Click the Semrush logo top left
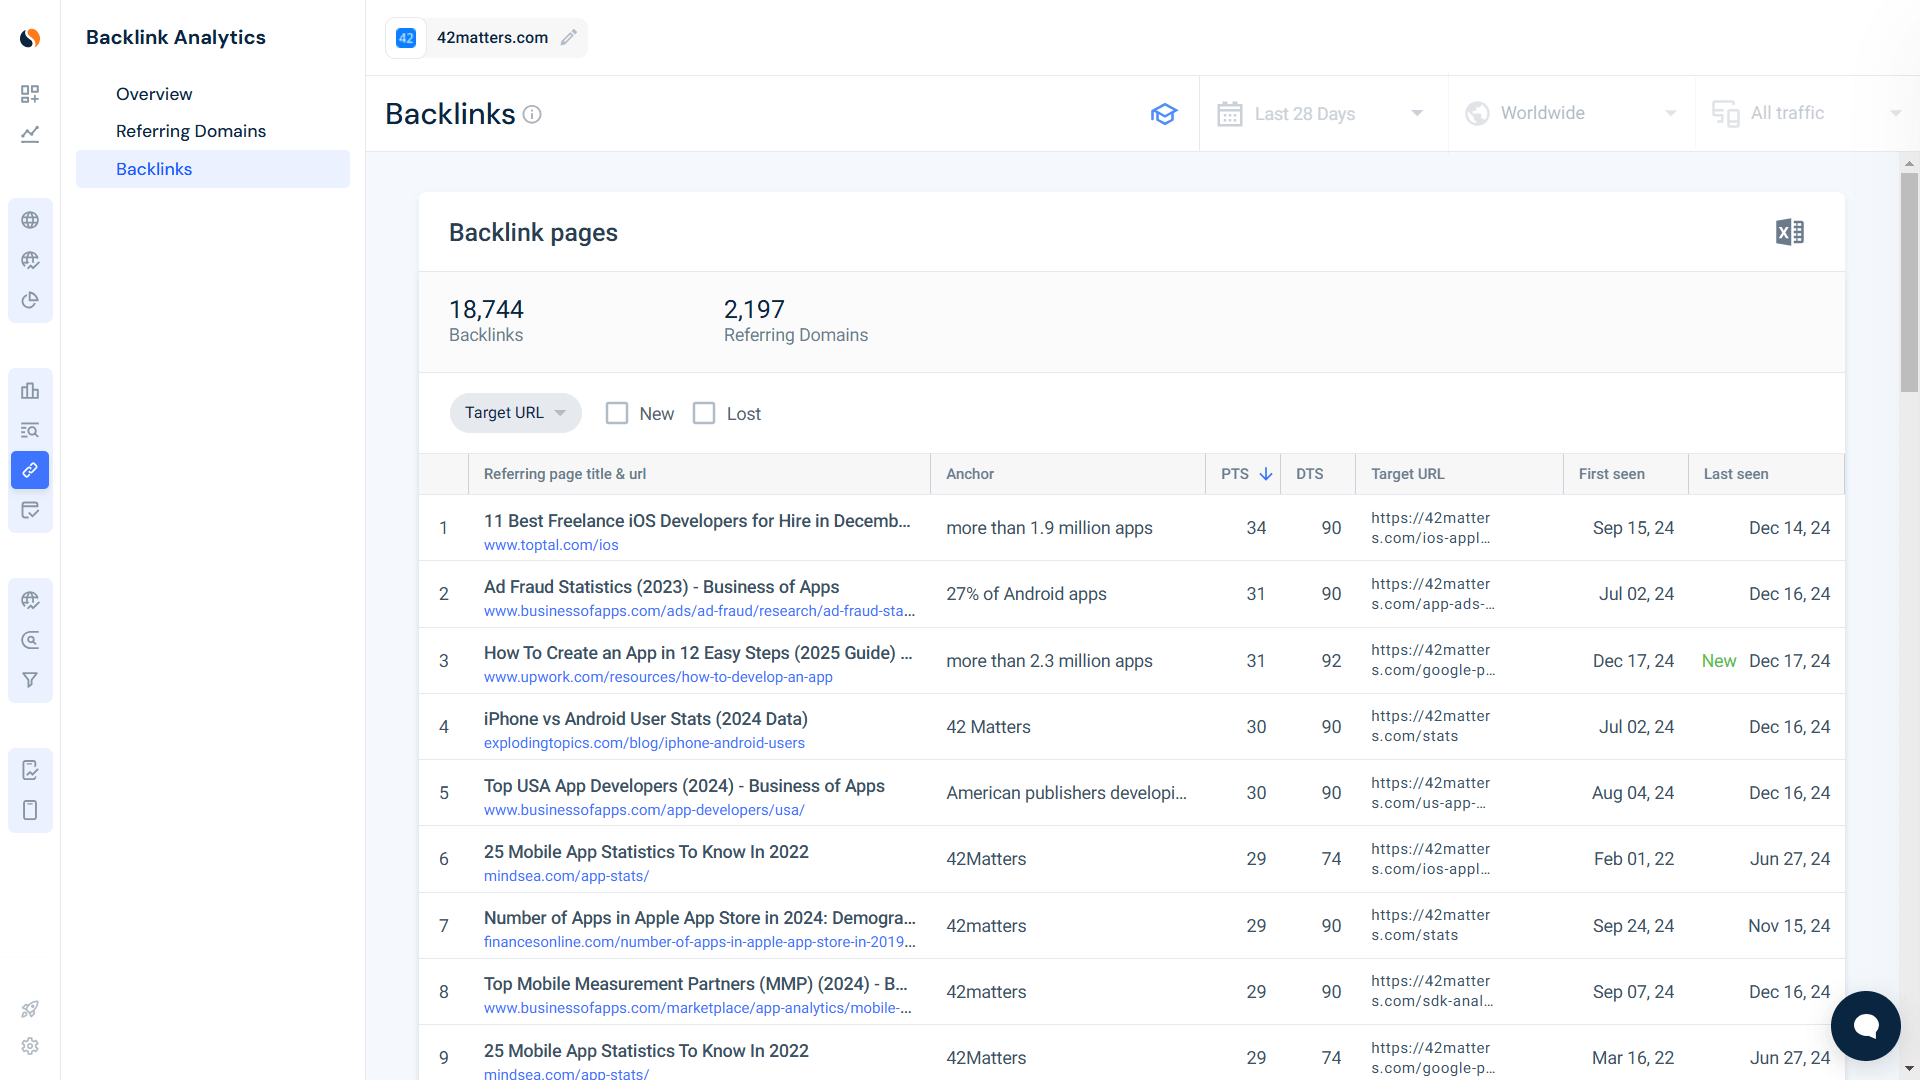The width and height of the screenshot is (1920, 1080). pyautogui.click(x=30, y=37)
